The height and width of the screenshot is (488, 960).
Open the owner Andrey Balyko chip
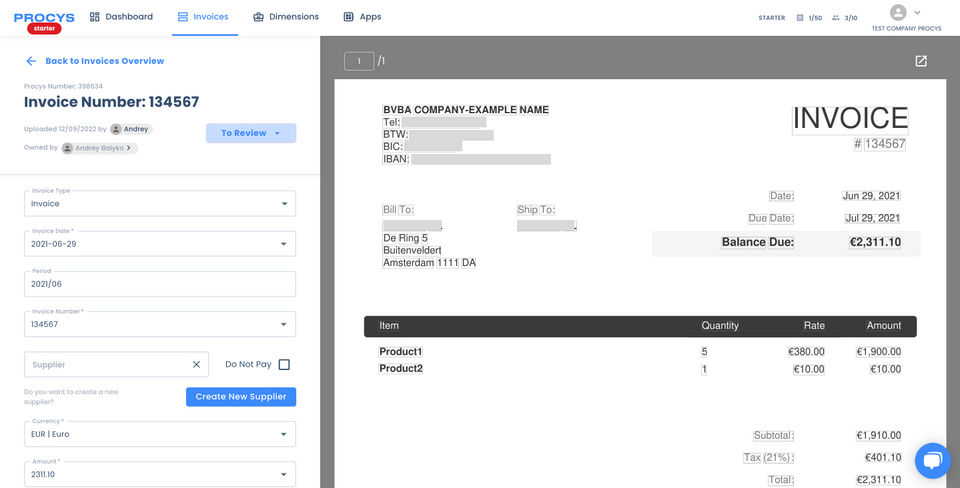click(99, 148)
